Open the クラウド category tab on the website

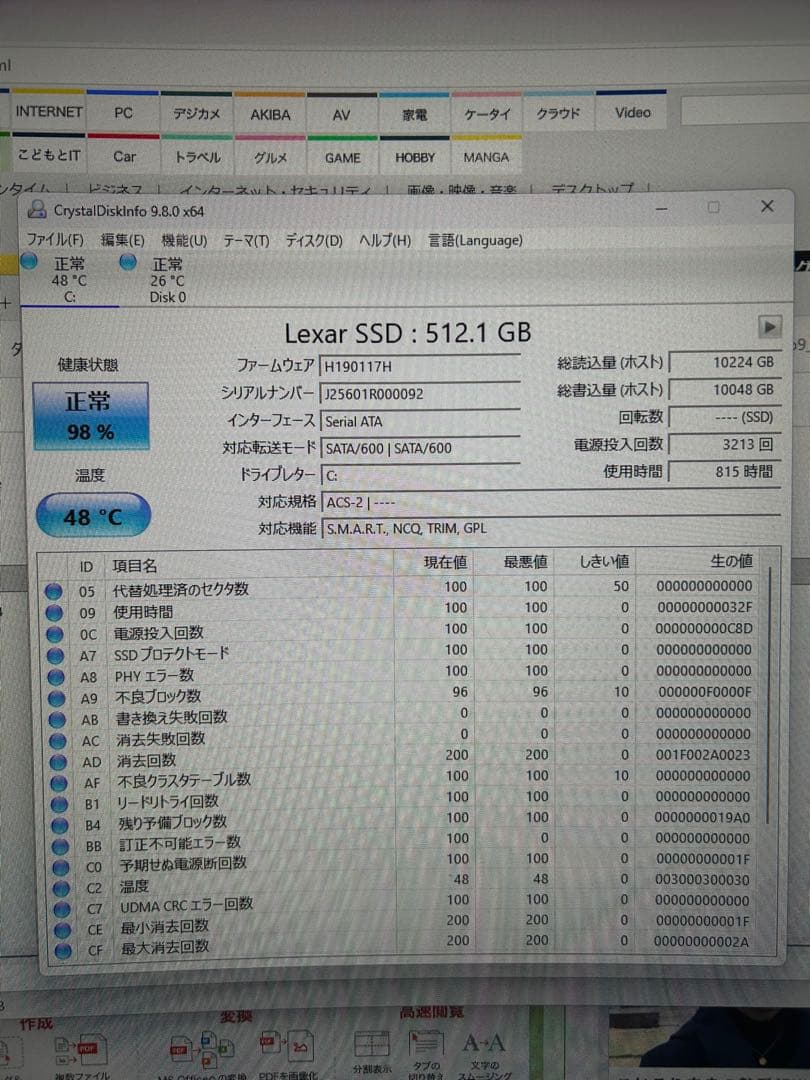click(559, 113)
